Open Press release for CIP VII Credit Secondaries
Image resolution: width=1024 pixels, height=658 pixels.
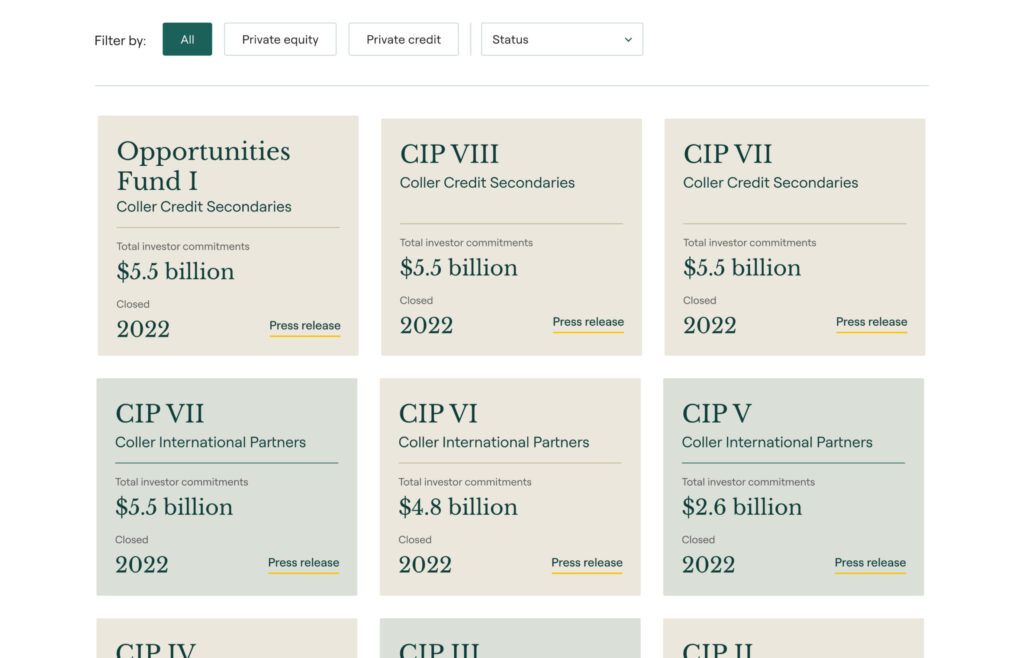coord(872,322)
